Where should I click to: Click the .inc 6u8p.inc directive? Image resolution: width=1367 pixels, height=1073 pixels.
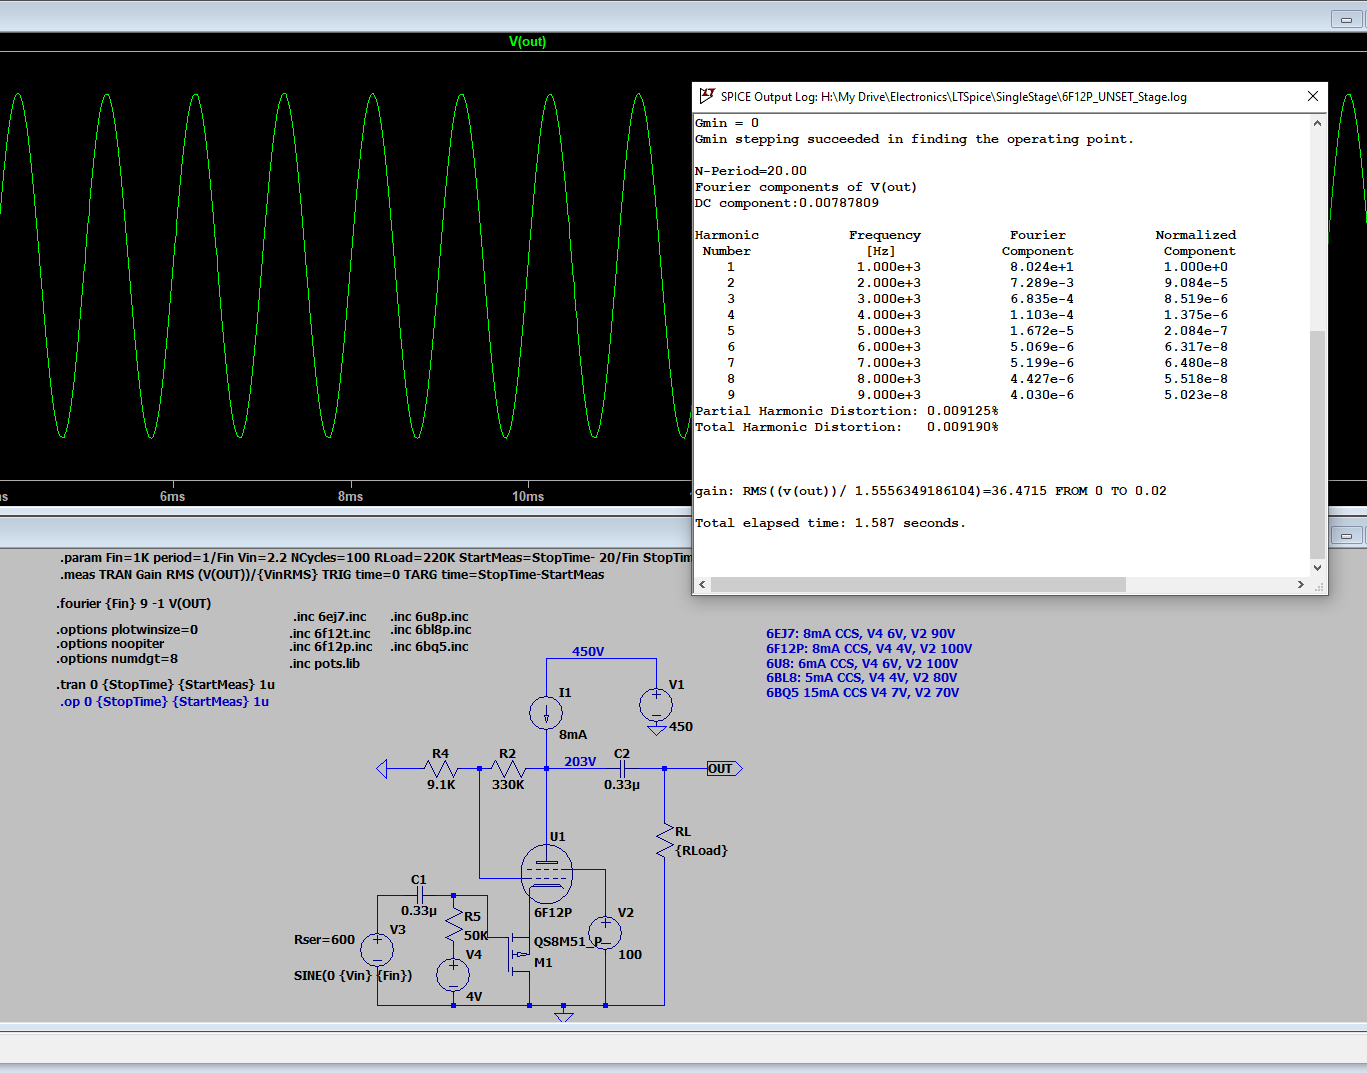(430, 616)
